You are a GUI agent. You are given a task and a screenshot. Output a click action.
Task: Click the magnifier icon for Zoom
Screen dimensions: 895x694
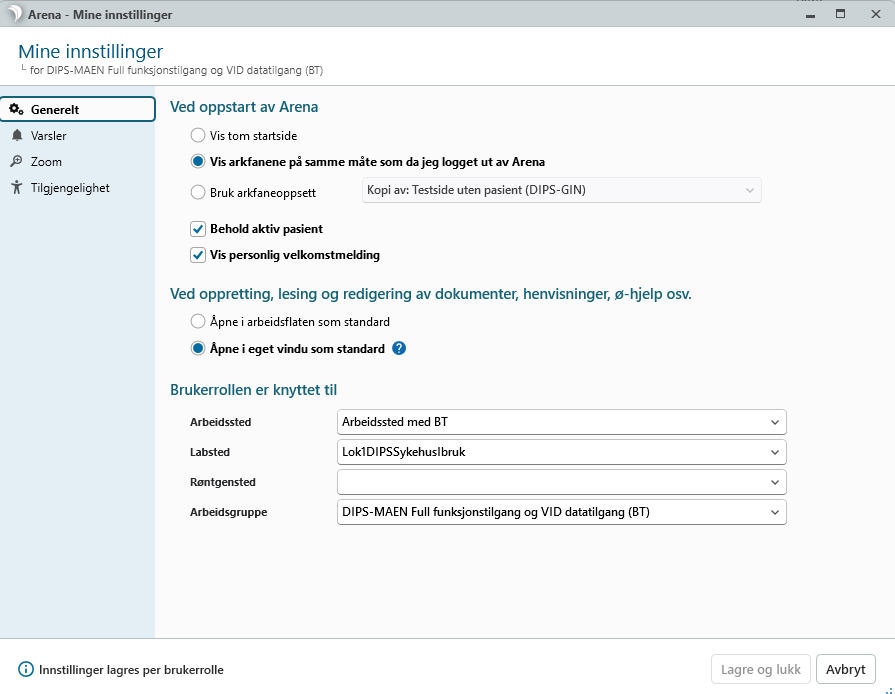coord(16,162)
